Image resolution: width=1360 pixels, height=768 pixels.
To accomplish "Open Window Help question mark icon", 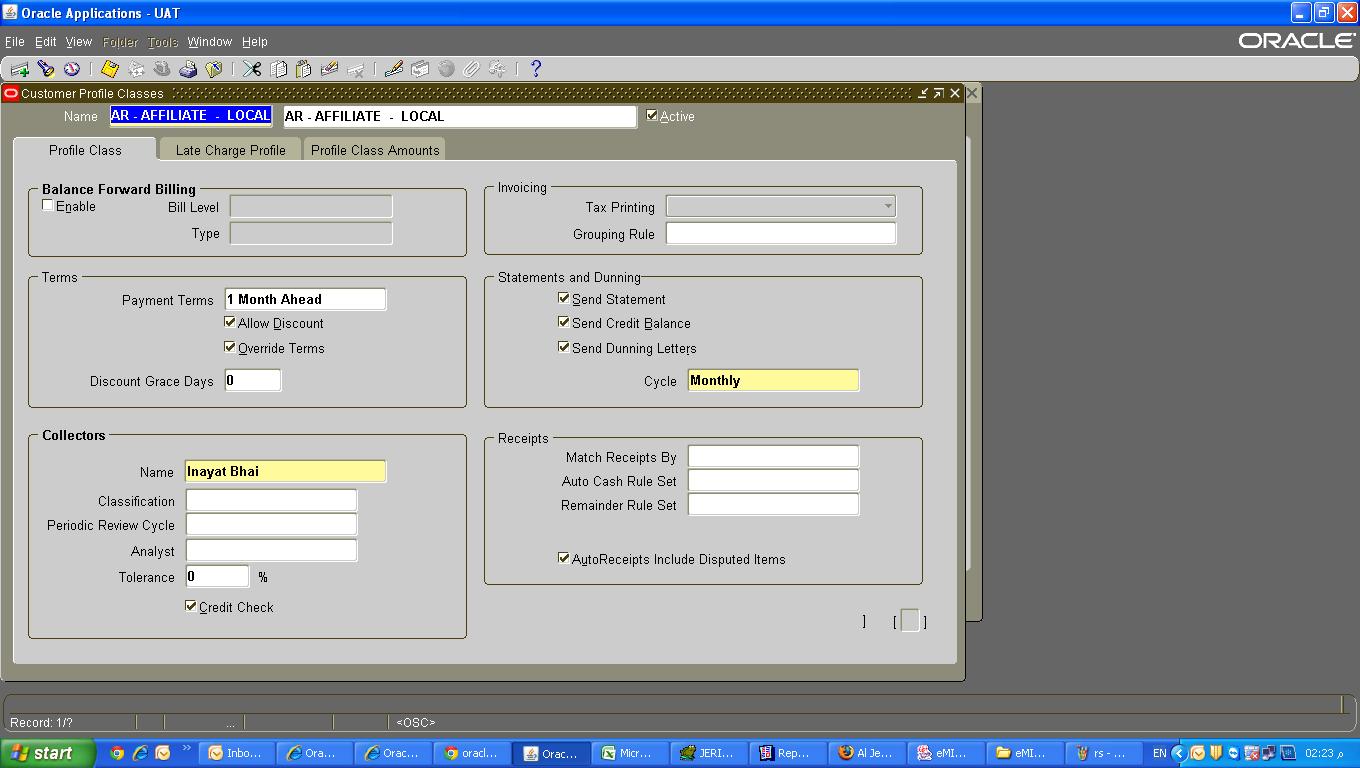I will (536, 69).
